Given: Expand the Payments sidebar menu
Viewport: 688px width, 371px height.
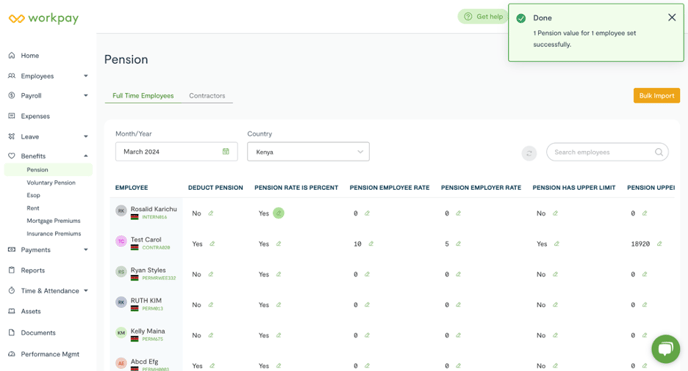Looking at the screenshot, I should (86, 250).
